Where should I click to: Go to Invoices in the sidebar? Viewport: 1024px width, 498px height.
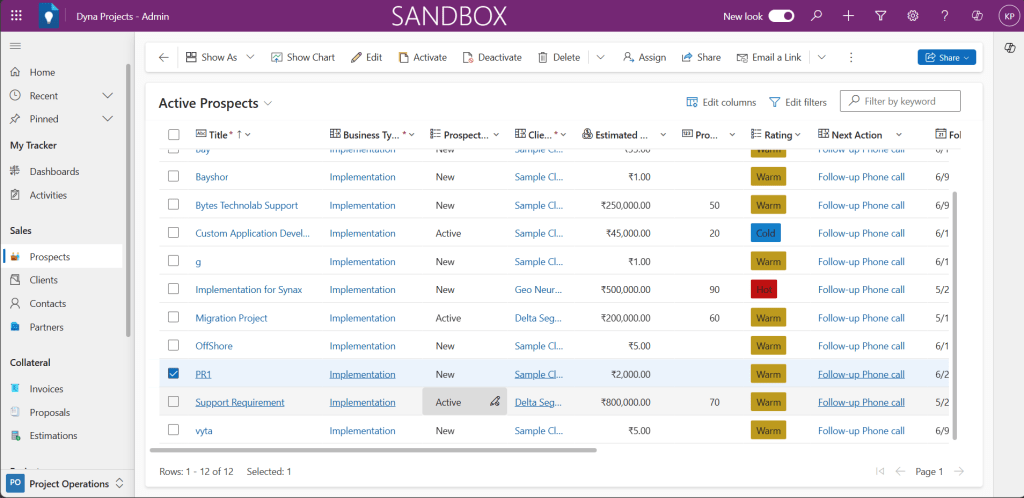[x=46, y=389]
